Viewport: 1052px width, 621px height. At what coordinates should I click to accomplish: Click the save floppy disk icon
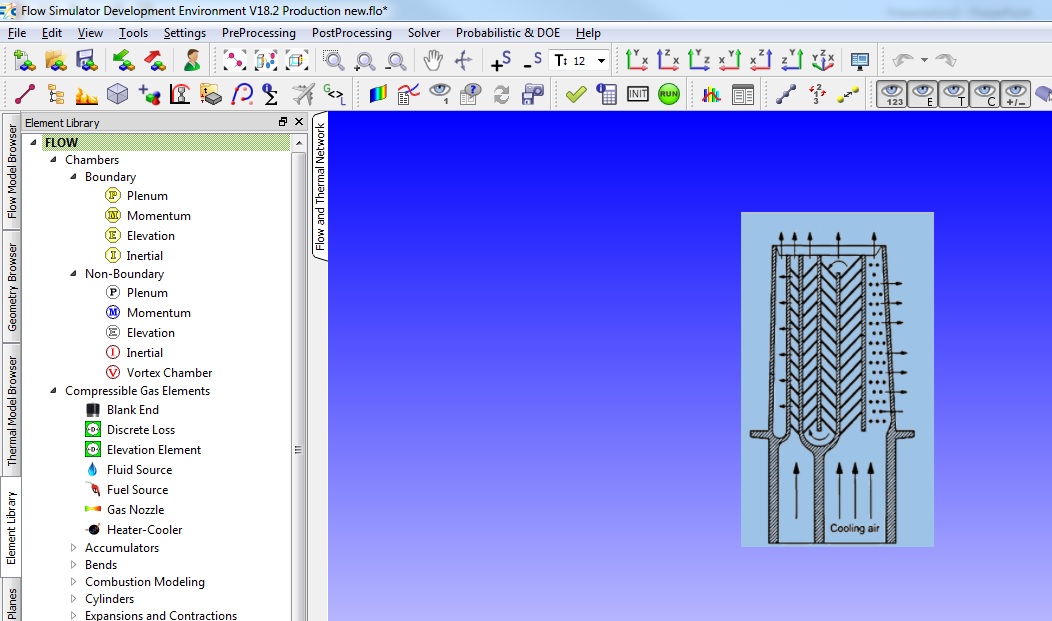pyautogui.click(x=86, y=61)
